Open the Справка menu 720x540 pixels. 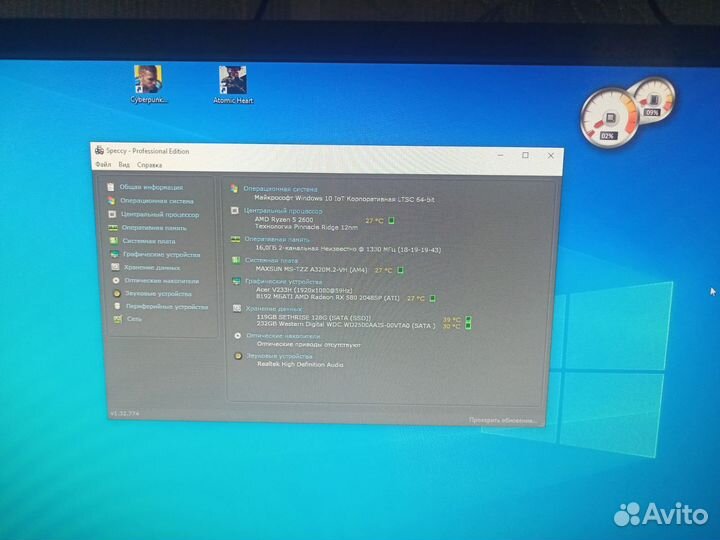(149, 164)
